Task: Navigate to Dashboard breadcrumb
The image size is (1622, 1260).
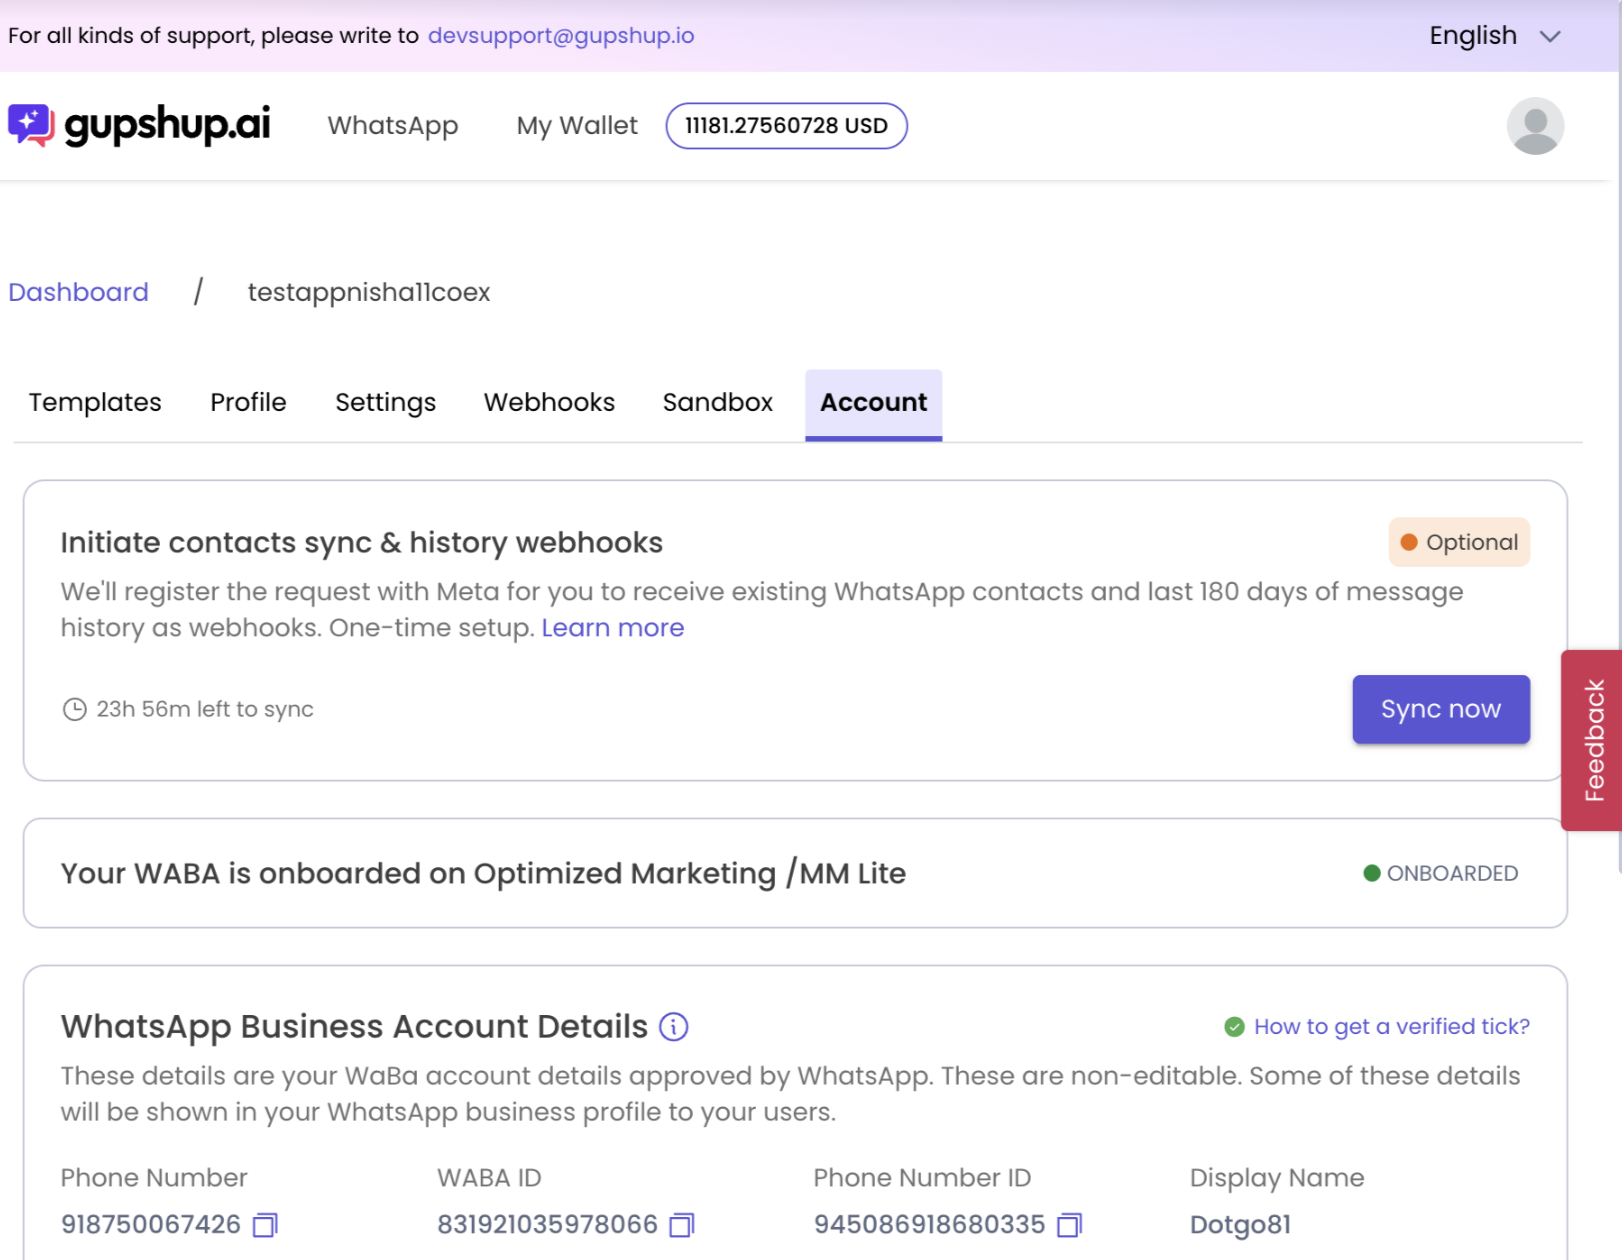Action: (78, 292)
